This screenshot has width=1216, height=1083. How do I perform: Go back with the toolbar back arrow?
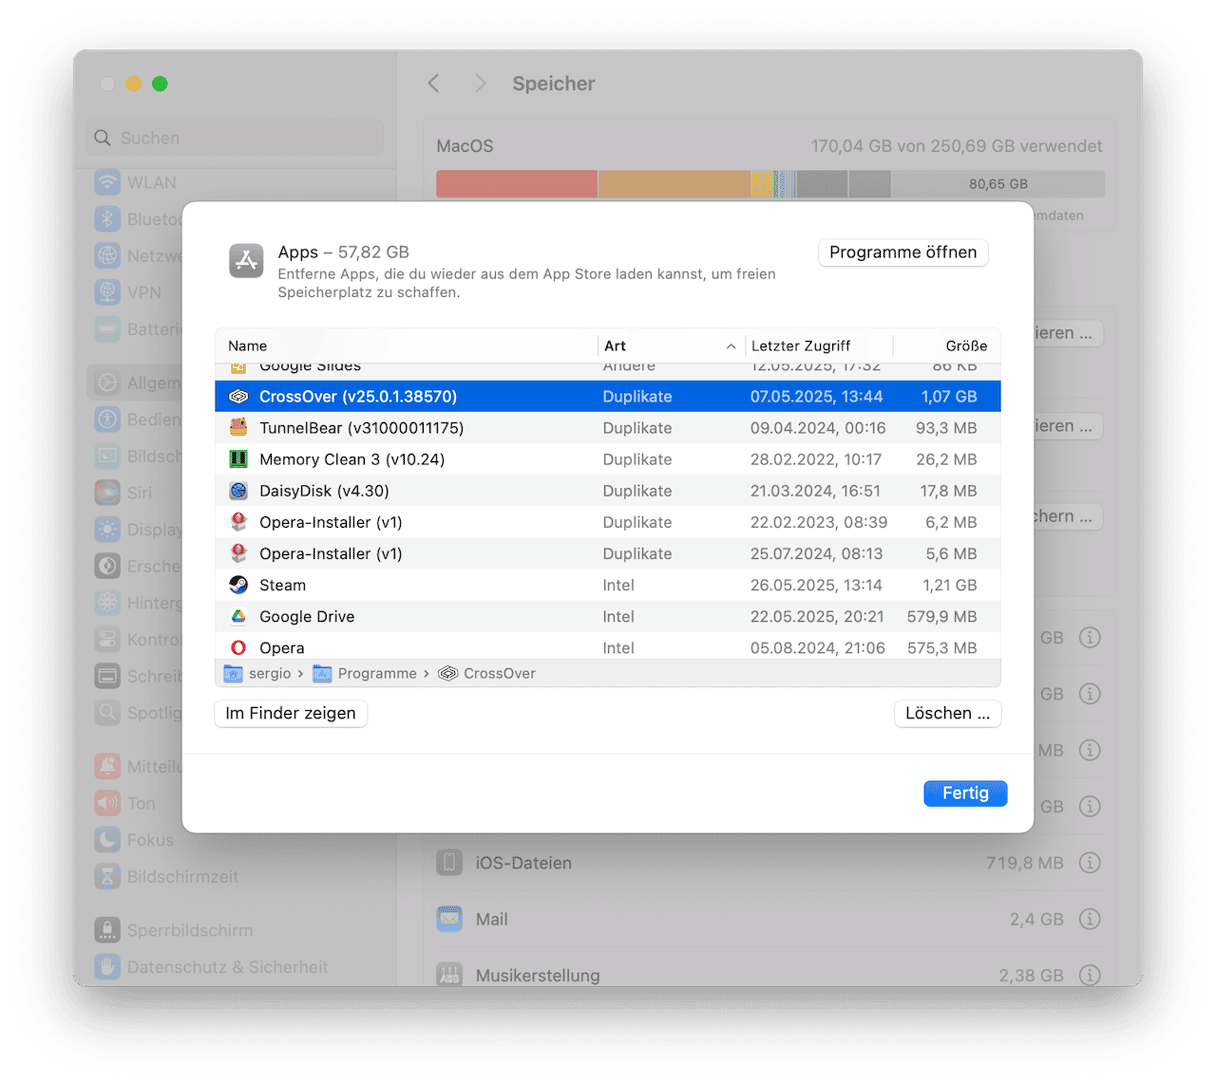coord(434,84)
